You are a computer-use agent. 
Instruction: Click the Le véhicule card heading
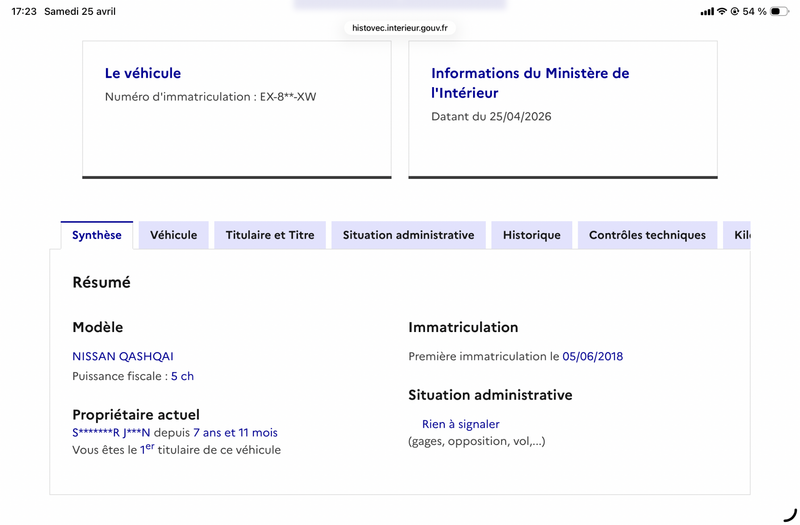pyautogui.click(x=143, y=73)
